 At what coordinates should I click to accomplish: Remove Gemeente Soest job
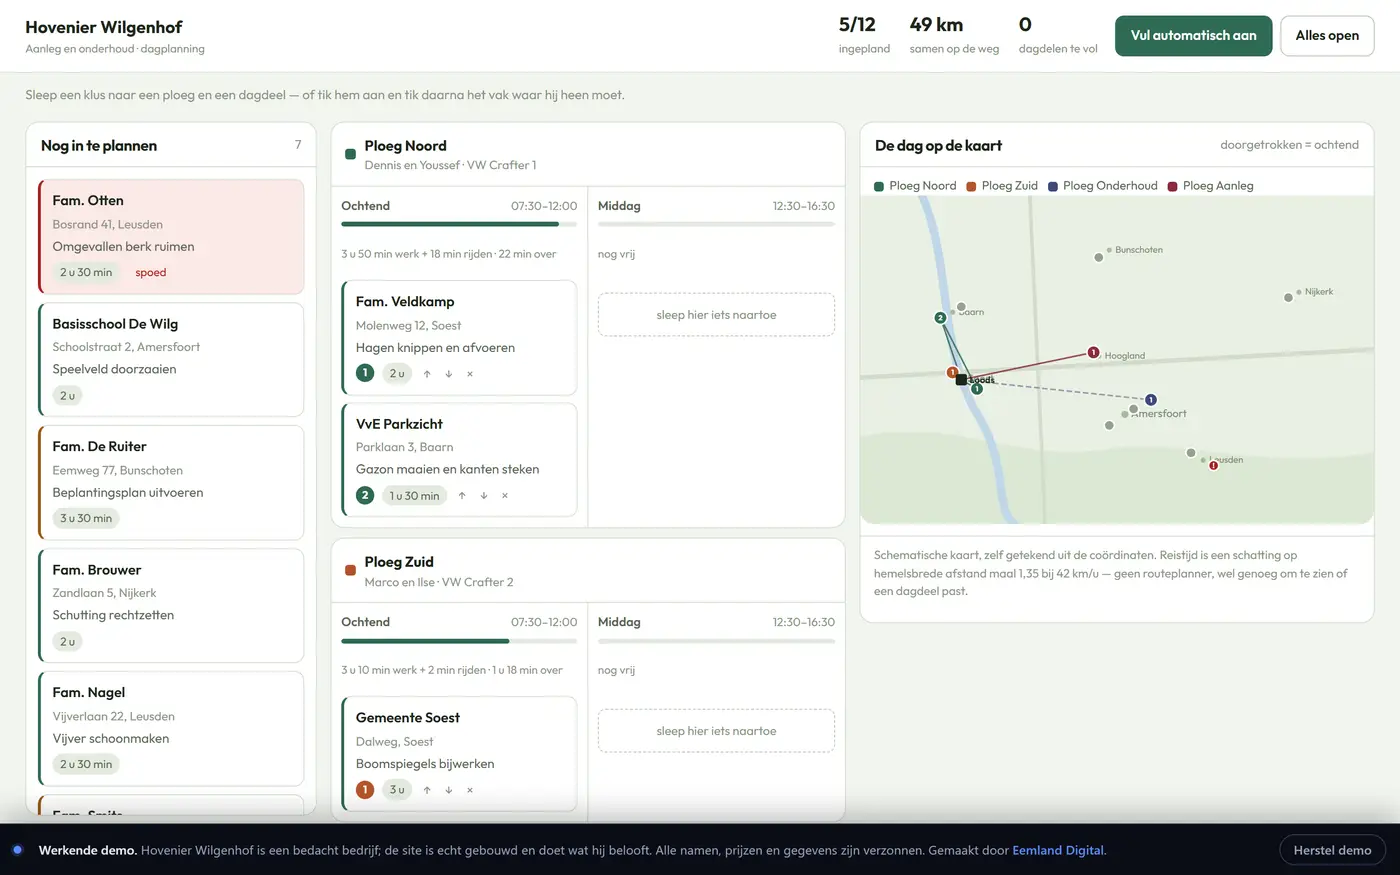tap(470, 790)
